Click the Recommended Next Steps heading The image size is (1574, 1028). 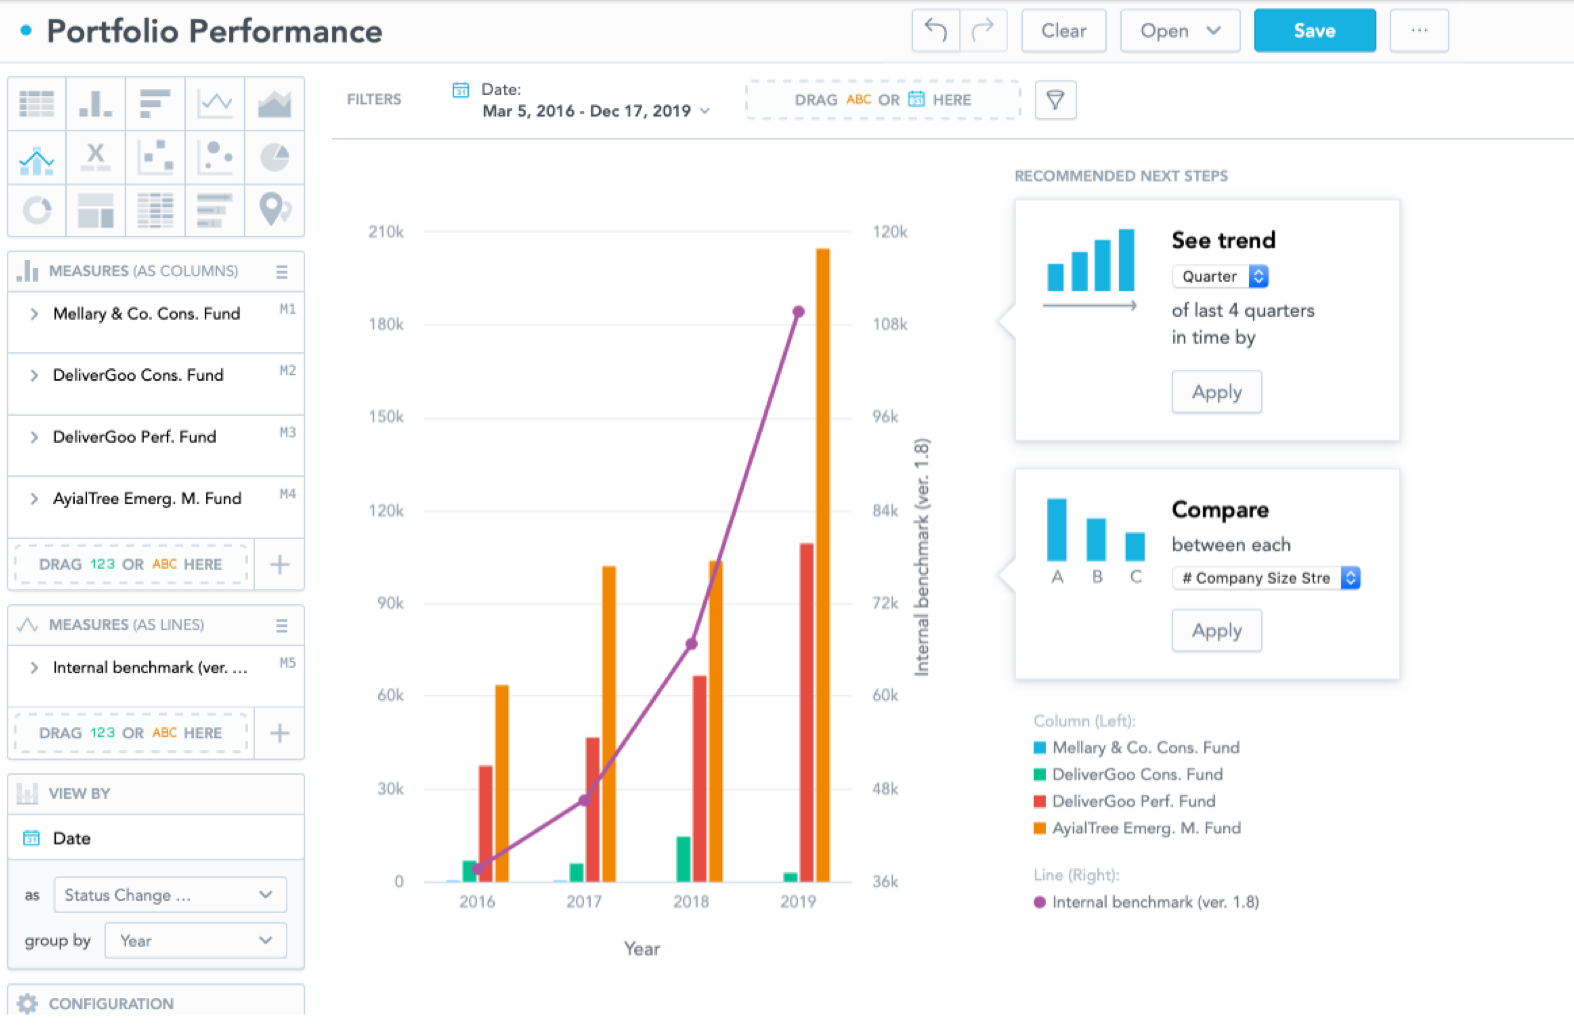pyautogui.click(x=1121, y=176)
